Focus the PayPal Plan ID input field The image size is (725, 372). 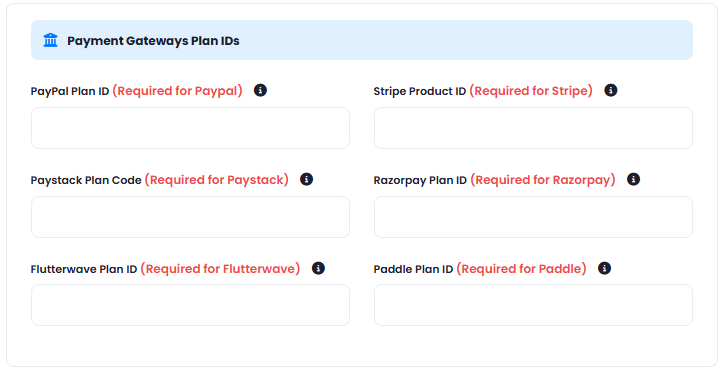click(x=190, y=128)
